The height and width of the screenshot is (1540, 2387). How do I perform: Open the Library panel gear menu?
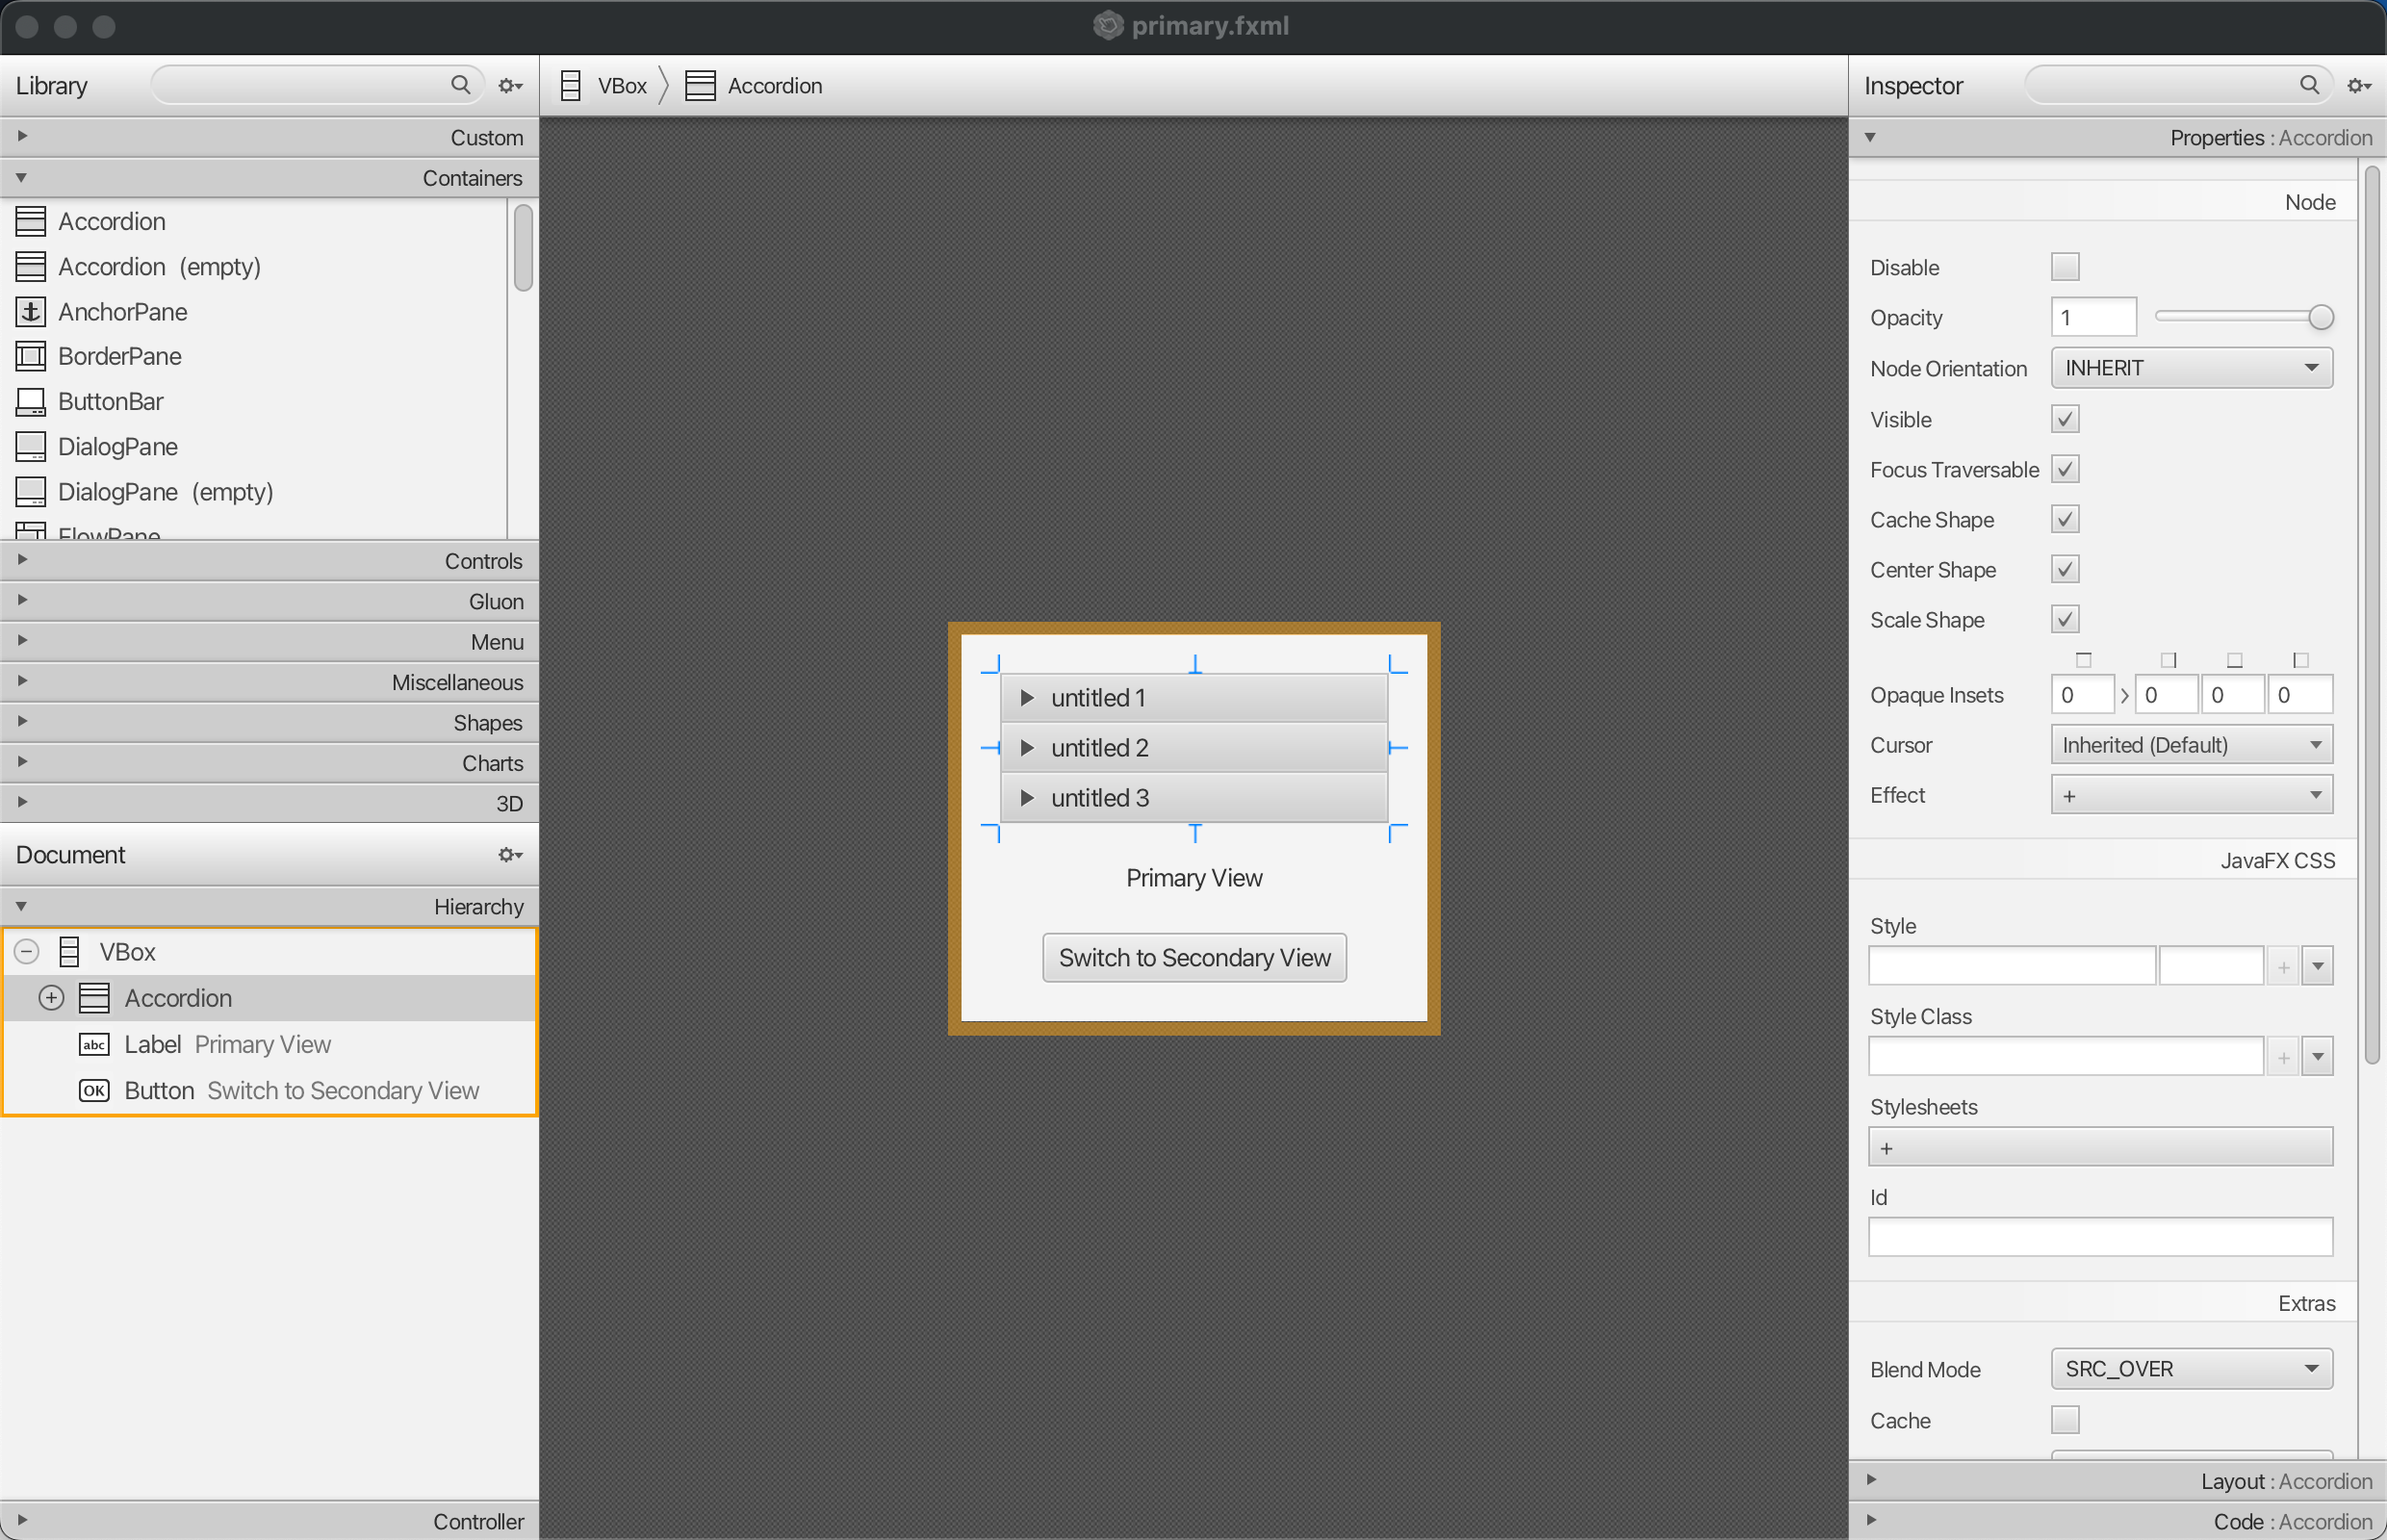tap(509, 85)
